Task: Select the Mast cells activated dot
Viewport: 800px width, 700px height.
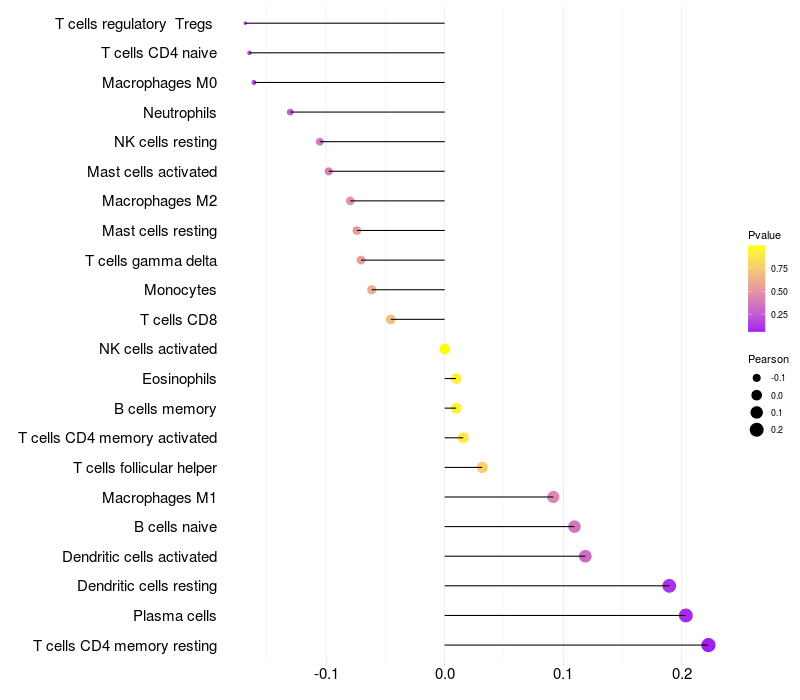Action: point(329,171)
